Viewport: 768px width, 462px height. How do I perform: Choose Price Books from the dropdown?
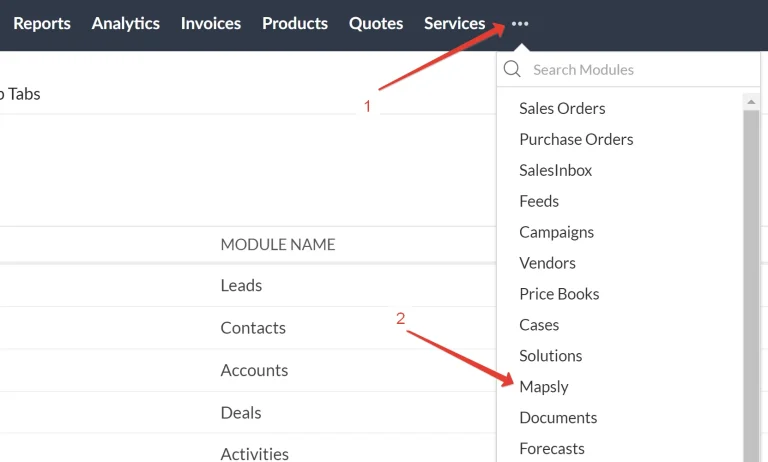(x=559, y=294)
